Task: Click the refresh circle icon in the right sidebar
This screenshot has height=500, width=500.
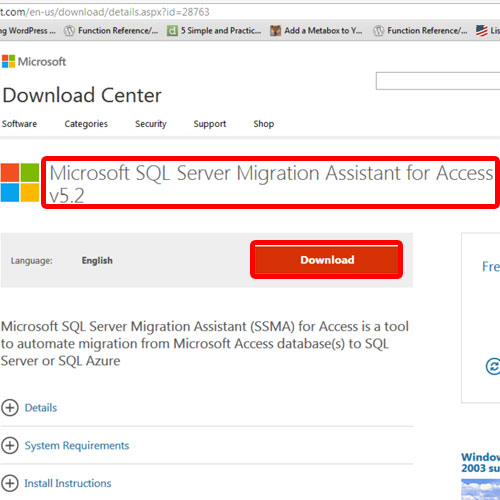Action: pos(493,366)
